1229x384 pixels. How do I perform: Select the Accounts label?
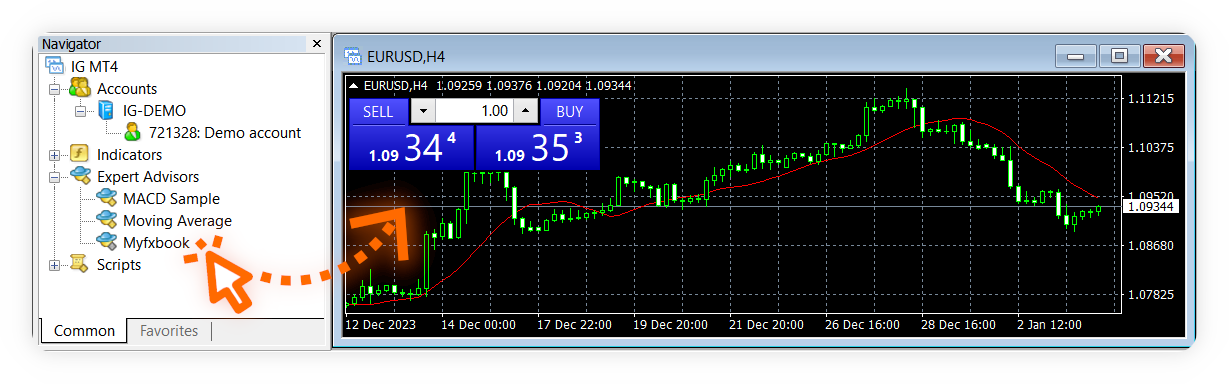pyautogui.click(x=127, y=89)
